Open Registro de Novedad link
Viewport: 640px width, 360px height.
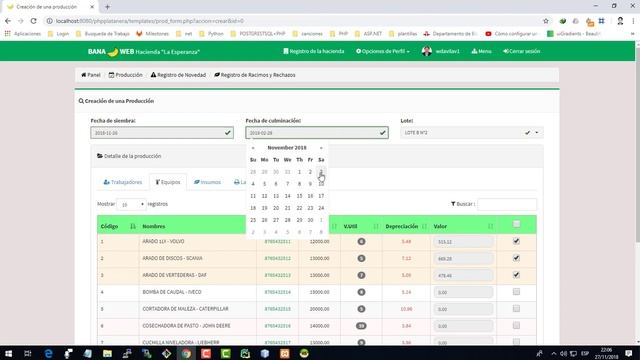pyautogui.click(x=178, y=75)
